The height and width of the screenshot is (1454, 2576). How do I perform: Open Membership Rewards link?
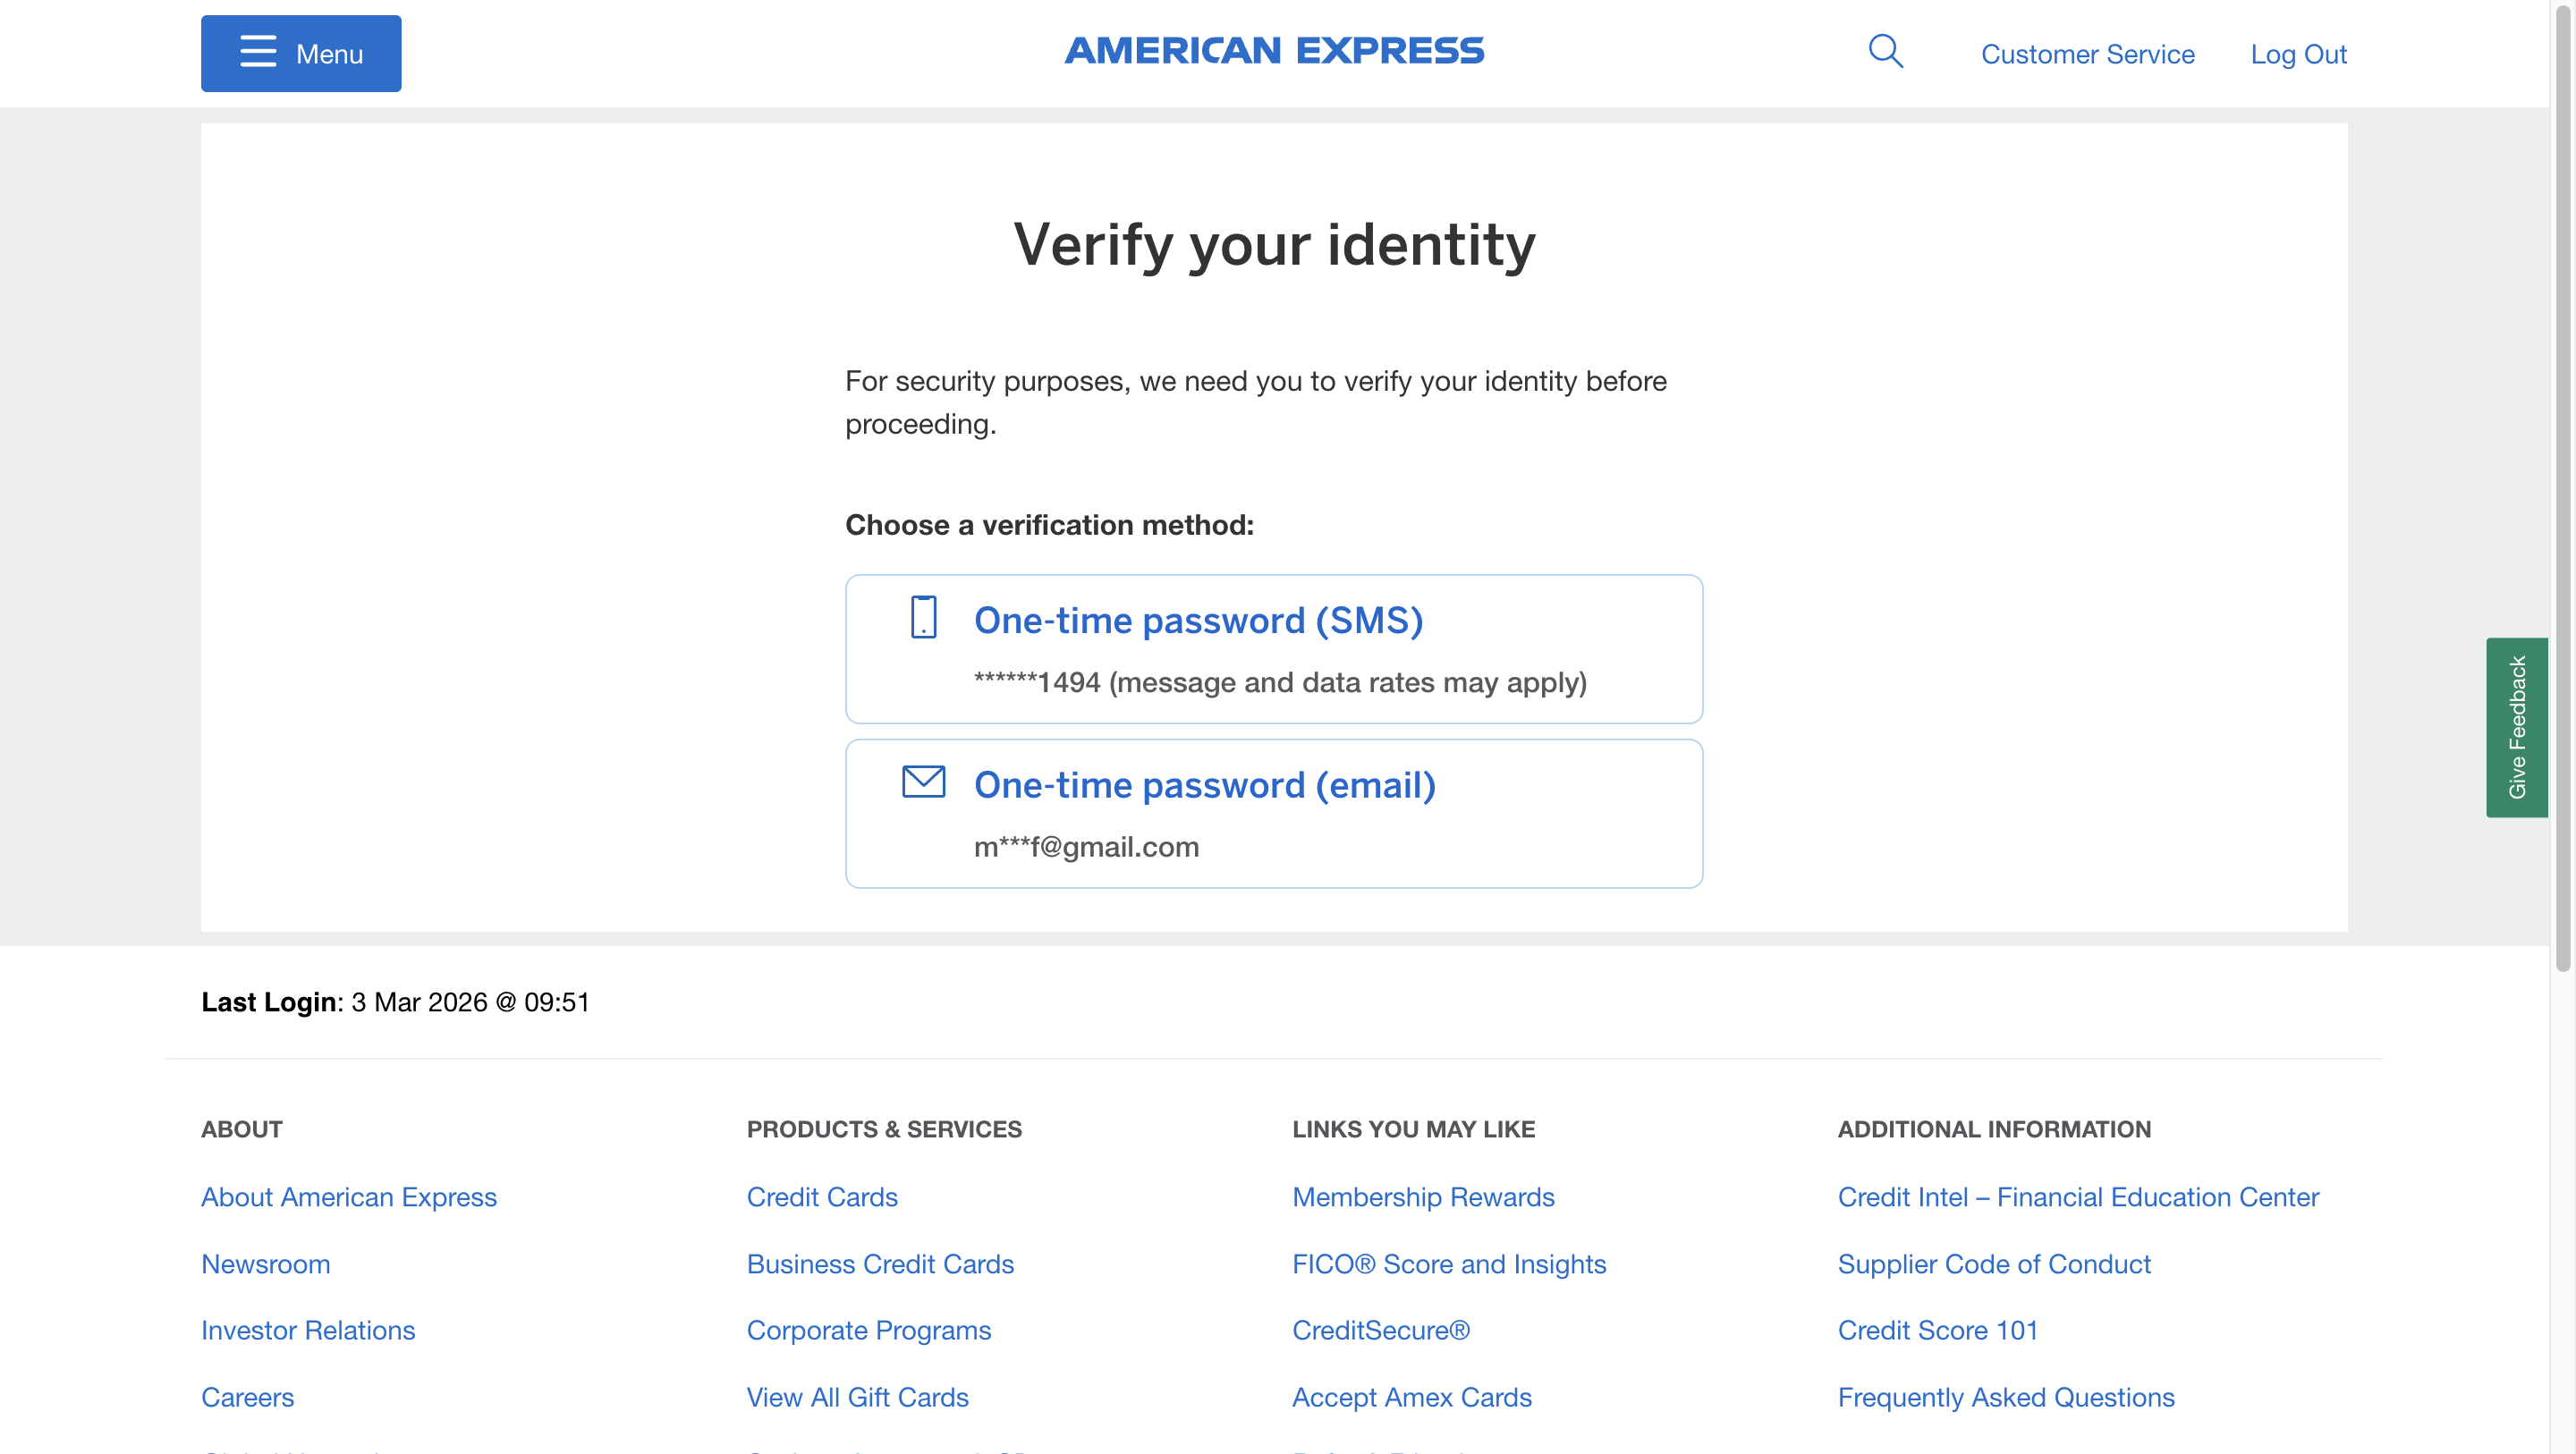[x=1422, y=1197]
